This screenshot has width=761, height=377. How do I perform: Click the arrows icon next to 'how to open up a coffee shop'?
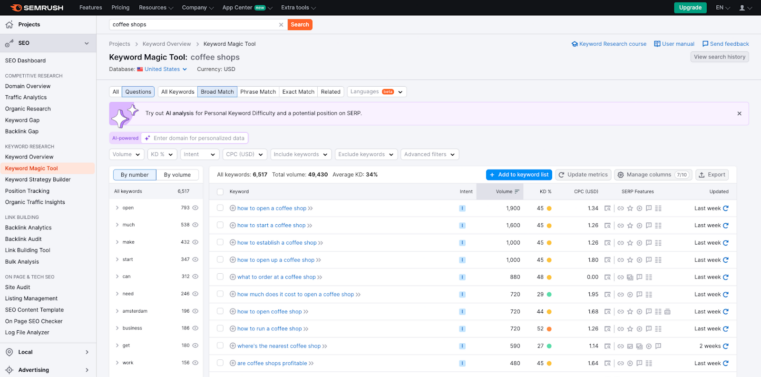click(319, 260)
